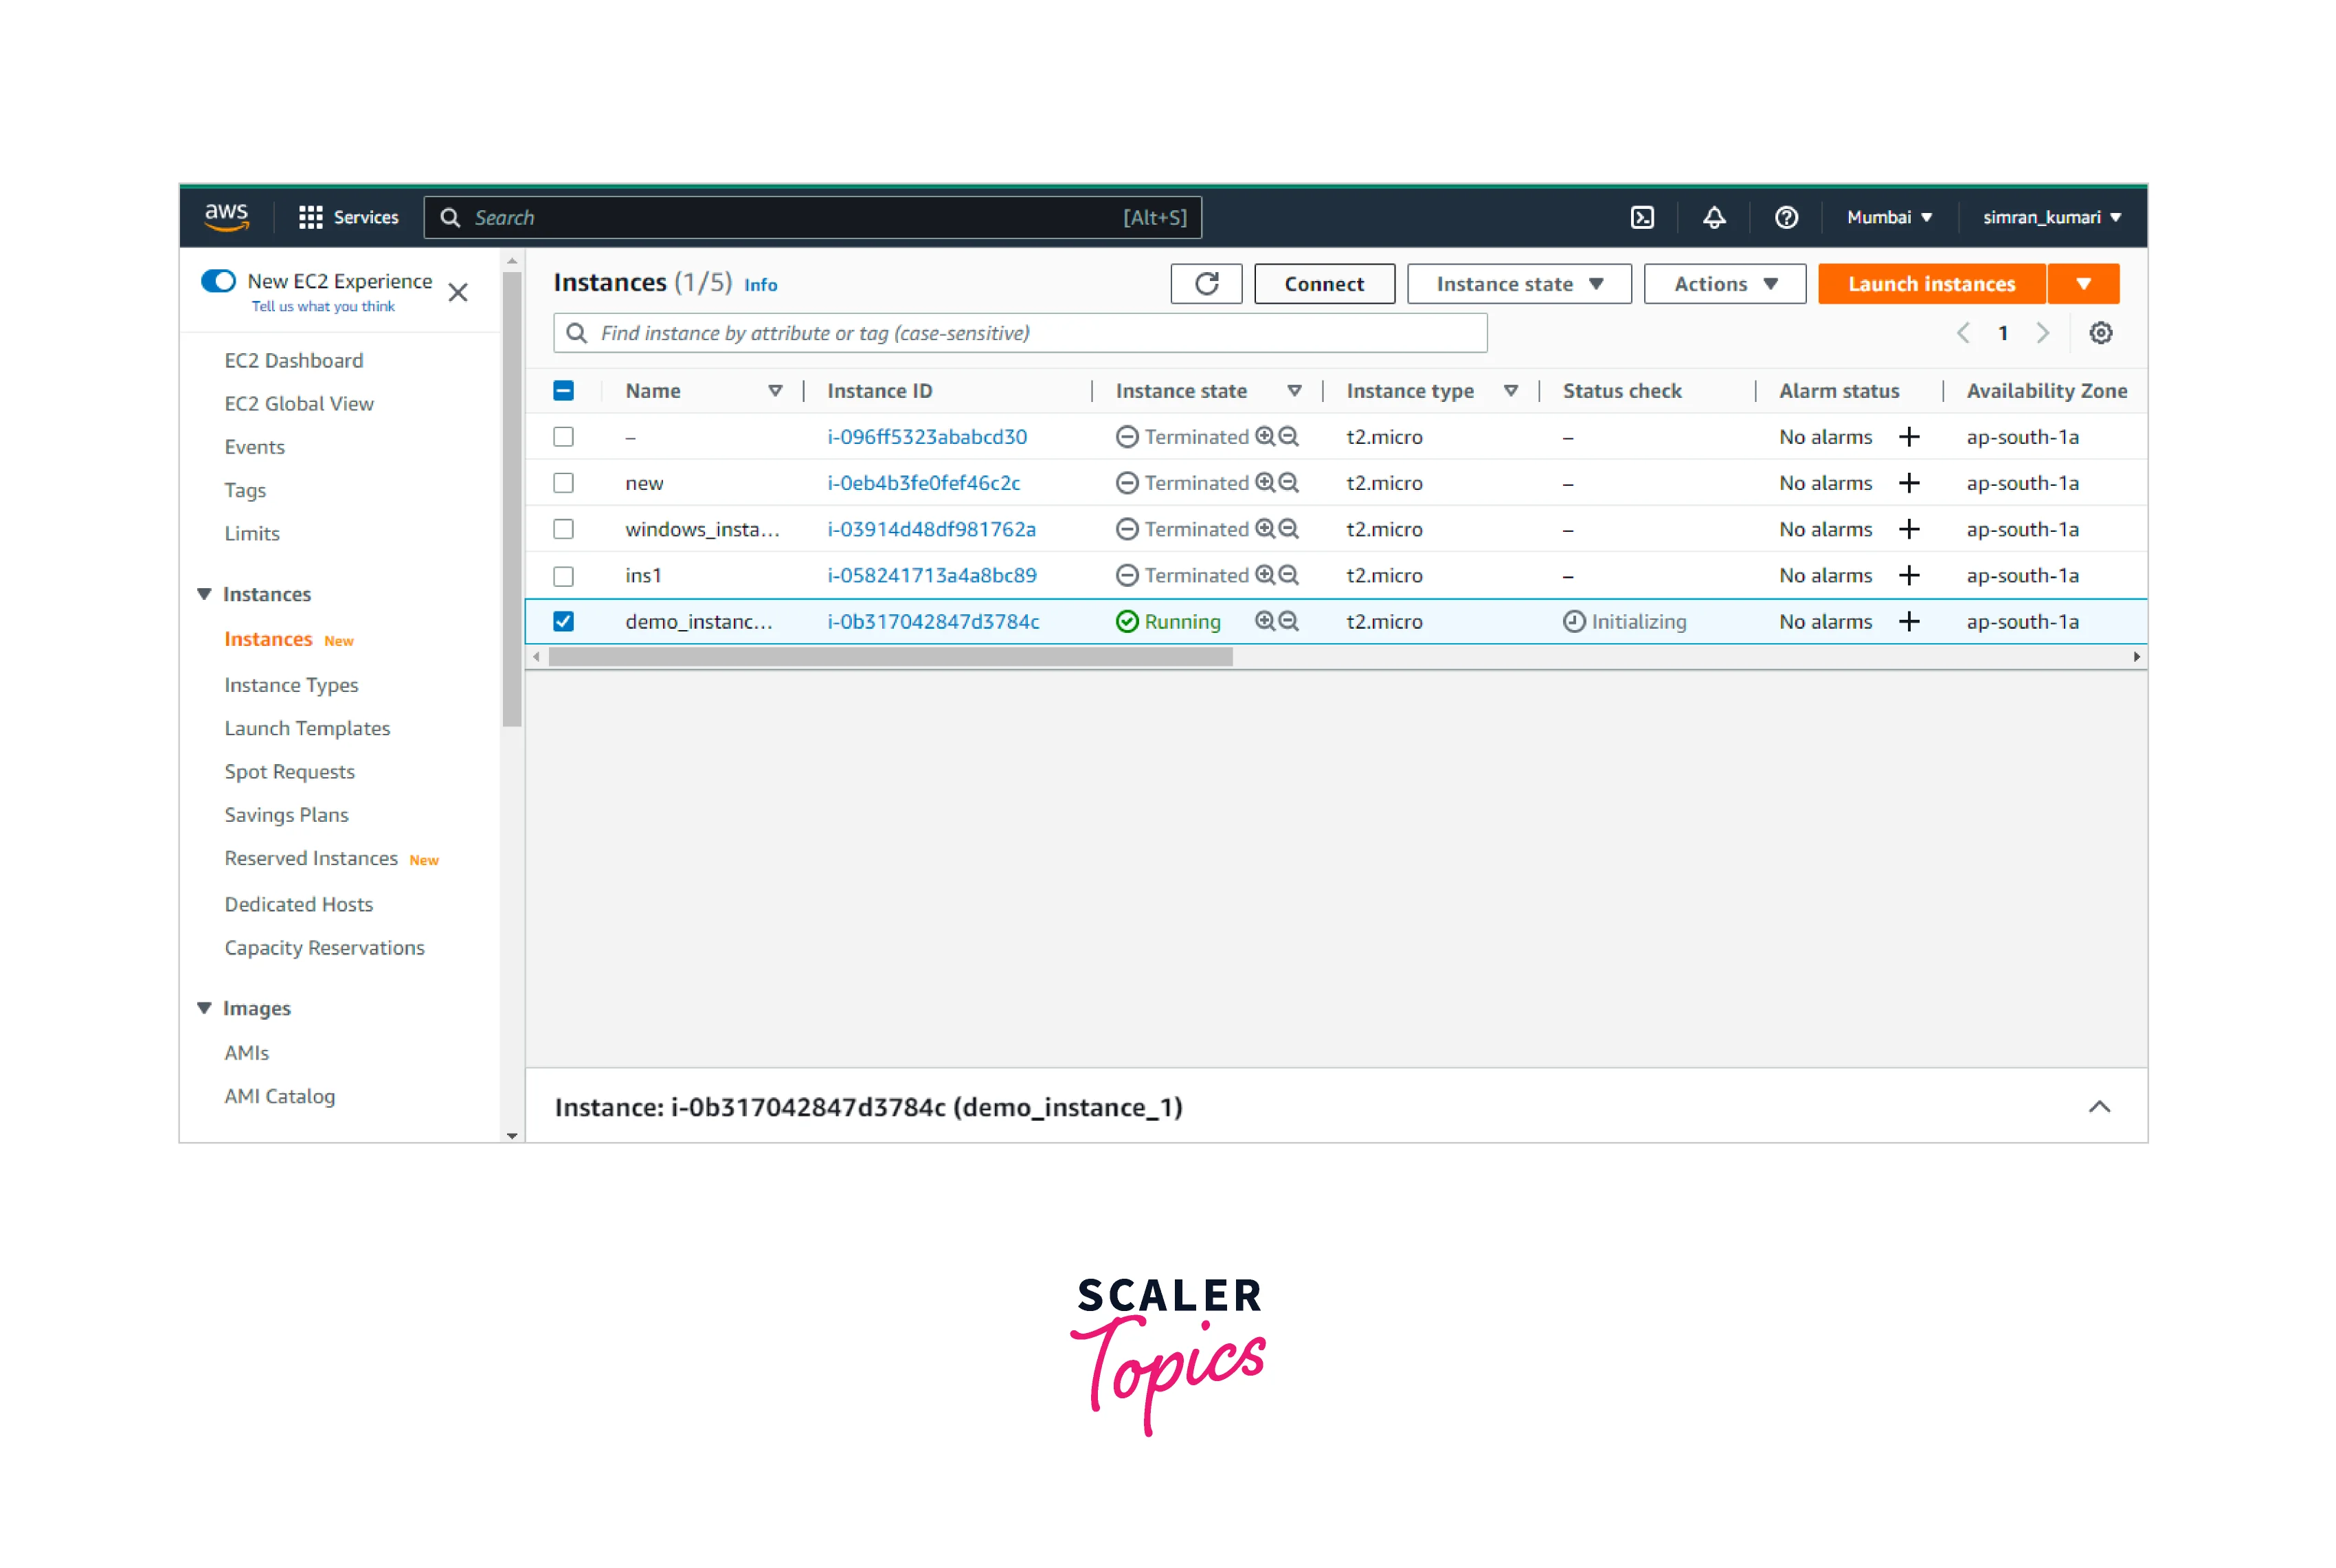
Task: Check the ins1 instance checkbox
Action: [564, 576]
